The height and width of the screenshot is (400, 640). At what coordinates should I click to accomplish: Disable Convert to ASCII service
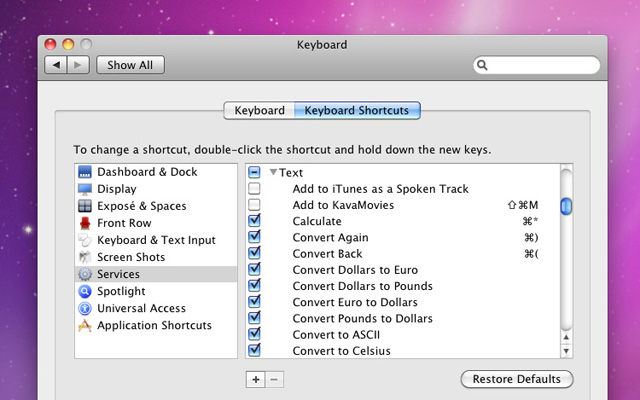coord(254,334)
